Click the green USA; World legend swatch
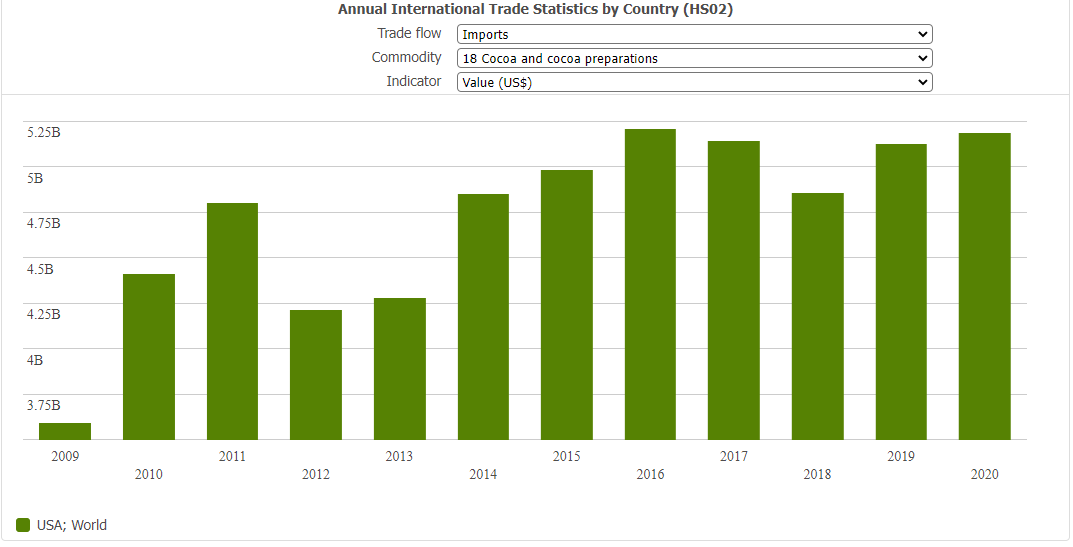Screen dimensions: 1073x547 (23, 525)
